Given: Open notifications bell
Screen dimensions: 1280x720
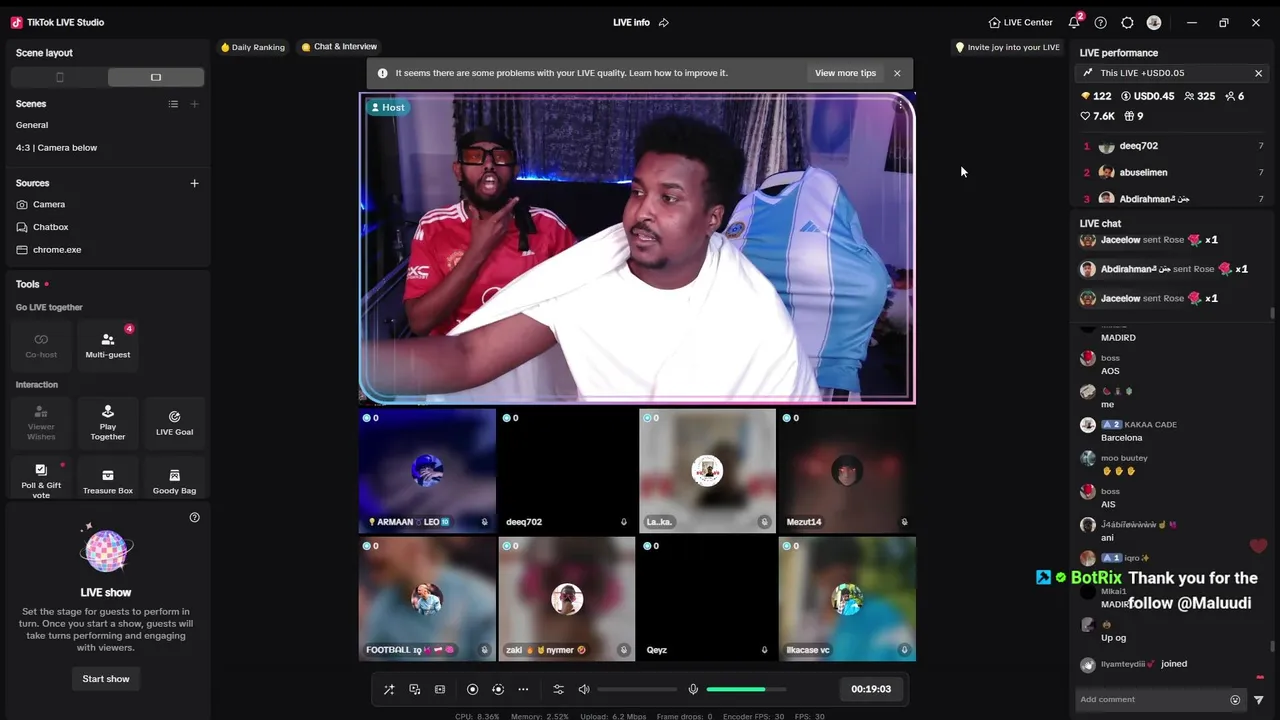Looking at the screenshot, I should coord(1074,22).
